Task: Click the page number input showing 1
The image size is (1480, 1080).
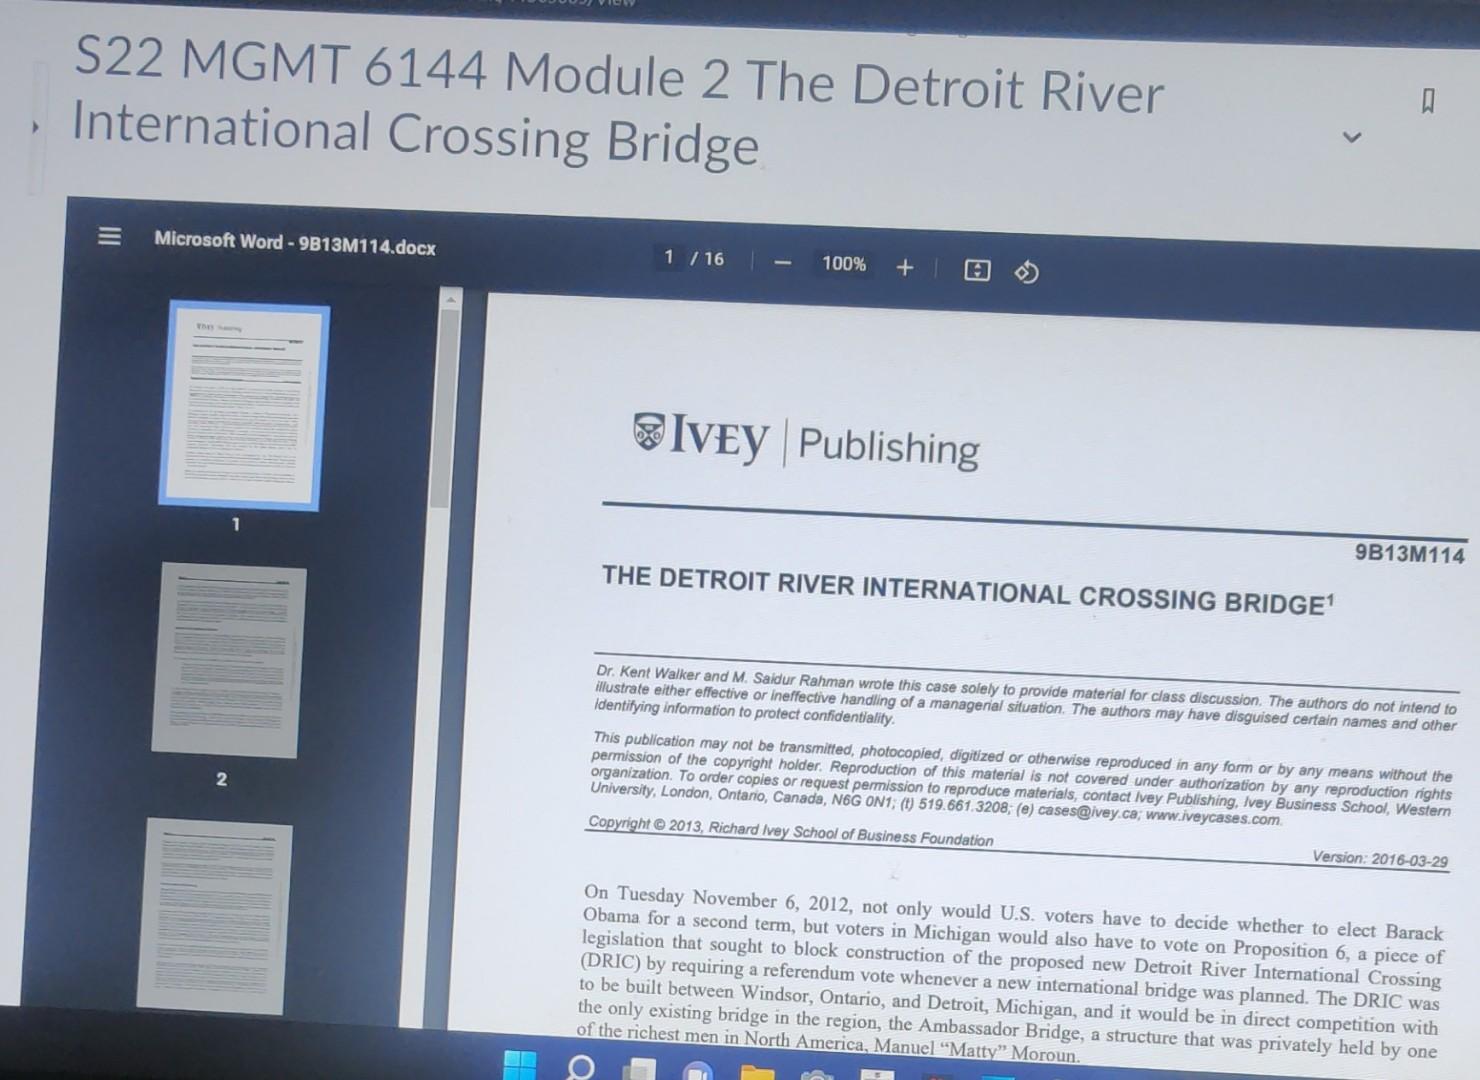Action: 668,258
